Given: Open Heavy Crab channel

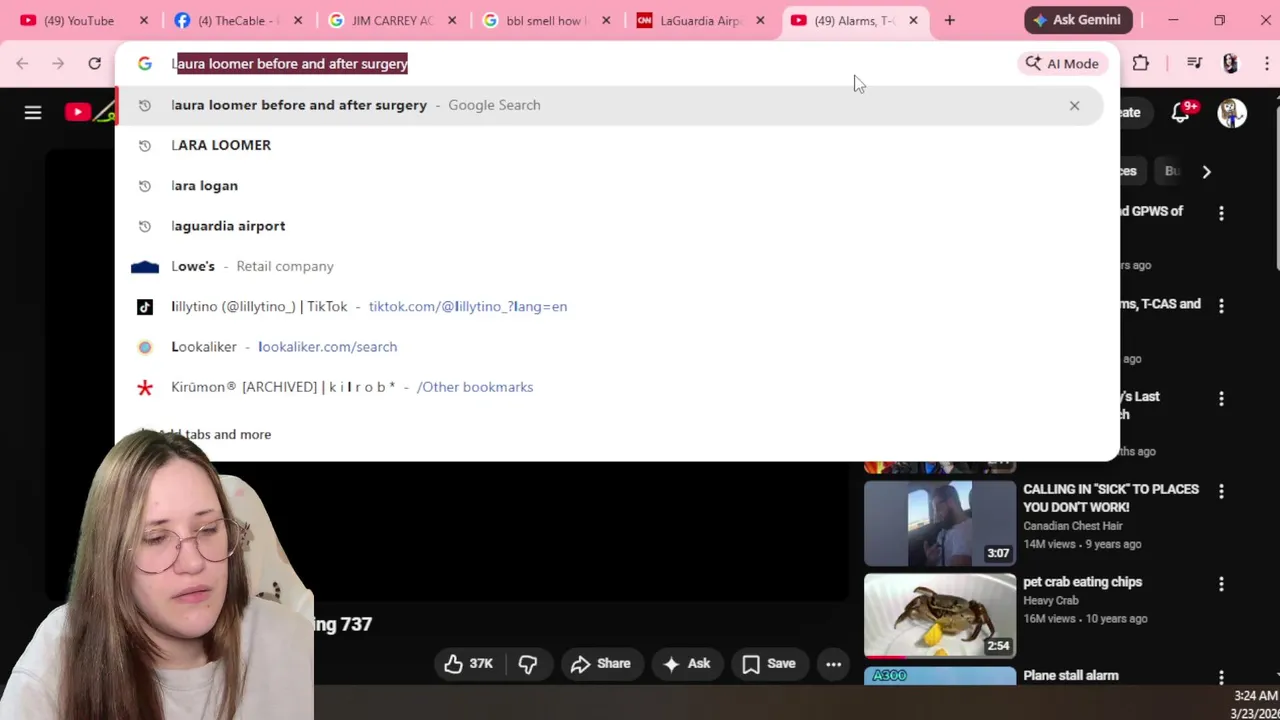Looking at the screenshot, I should [1051, 600].
